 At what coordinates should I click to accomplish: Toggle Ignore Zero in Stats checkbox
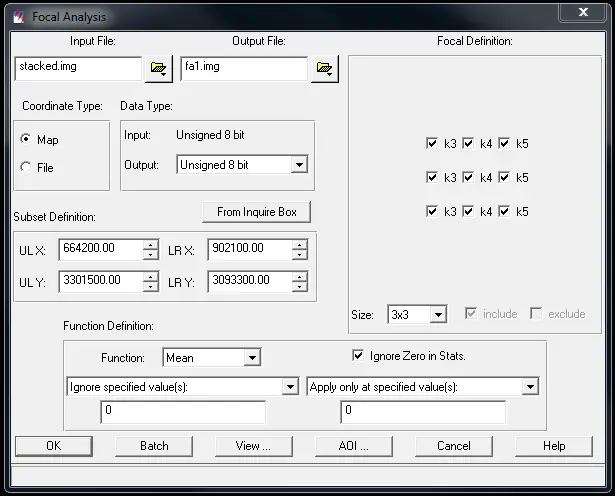[358, 356]
